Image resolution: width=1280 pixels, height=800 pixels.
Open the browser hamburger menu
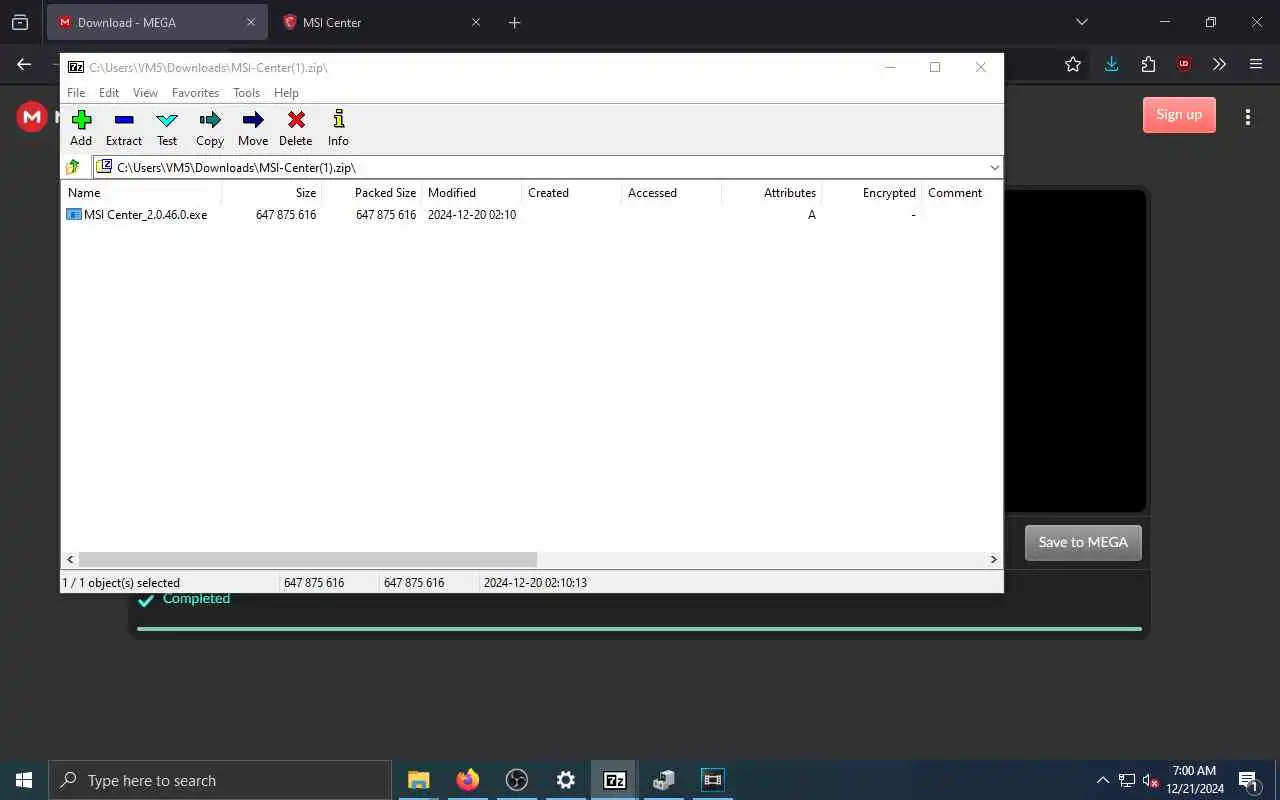(x=1256, y=64)
